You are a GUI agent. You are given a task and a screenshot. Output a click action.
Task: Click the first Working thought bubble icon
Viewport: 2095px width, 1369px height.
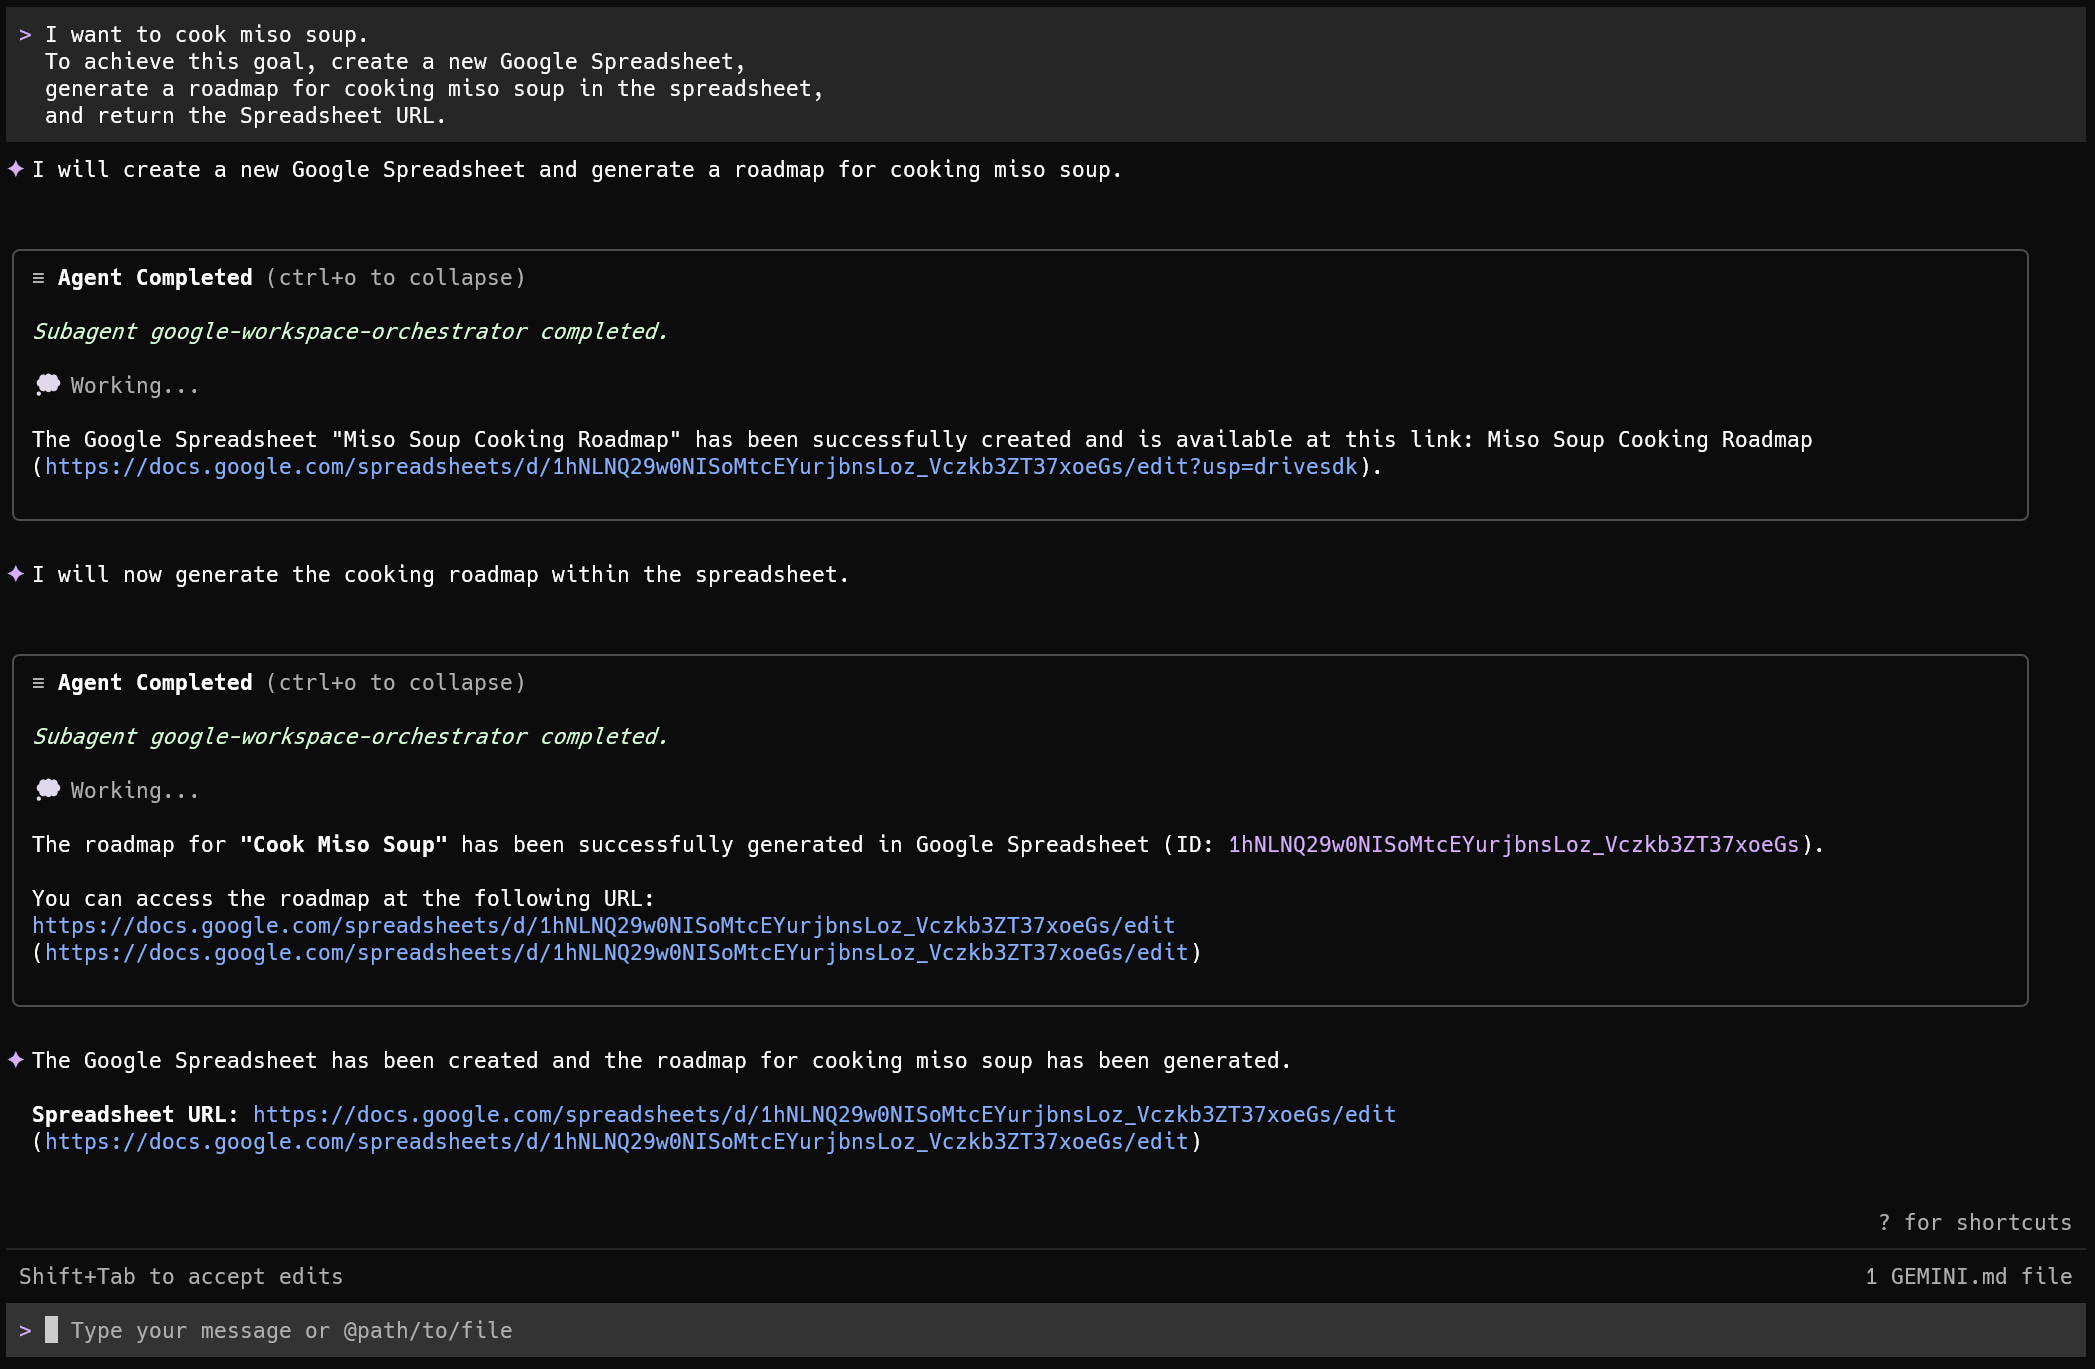coord(47,385)
